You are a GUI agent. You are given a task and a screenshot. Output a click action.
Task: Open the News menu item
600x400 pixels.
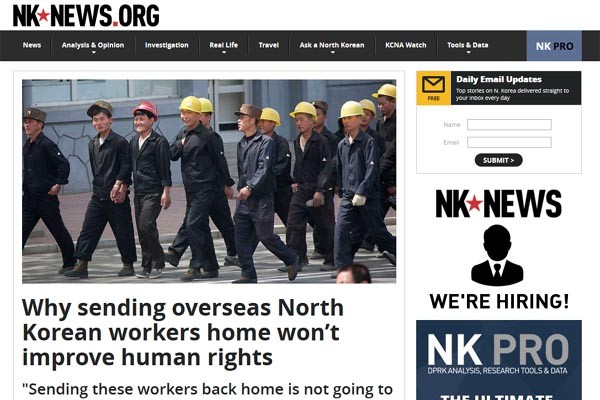pyautogui.click(x=32, y=45)
